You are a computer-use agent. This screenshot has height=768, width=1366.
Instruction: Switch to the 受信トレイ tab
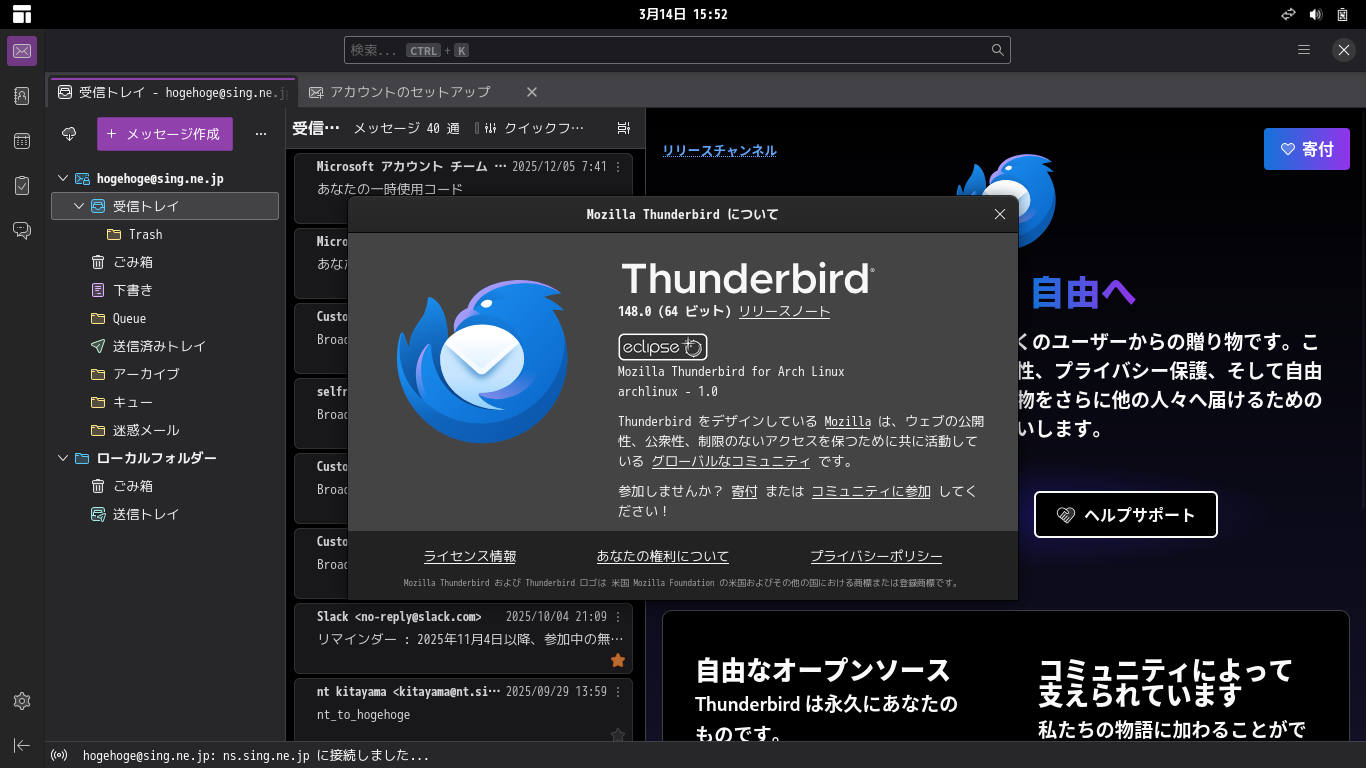click(x=172, y=92)
